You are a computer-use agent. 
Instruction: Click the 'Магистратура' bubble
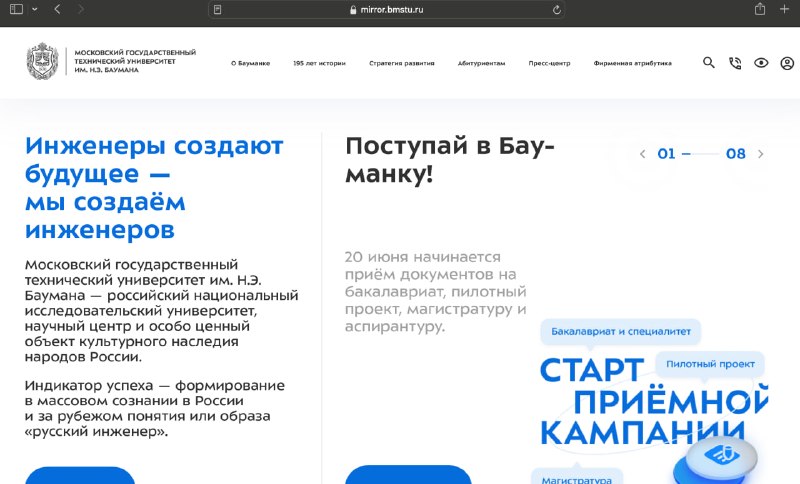(x=577, y=478)
